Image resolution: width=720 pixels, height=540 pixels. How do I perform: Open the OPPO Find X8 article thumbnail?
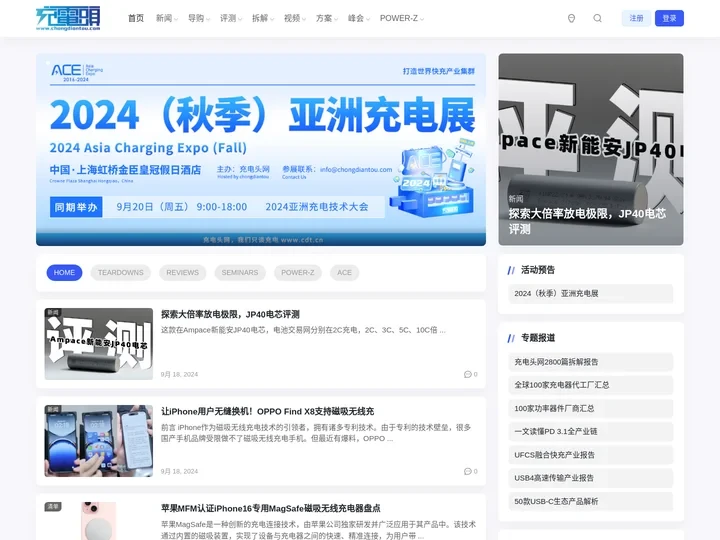[99, 441]
